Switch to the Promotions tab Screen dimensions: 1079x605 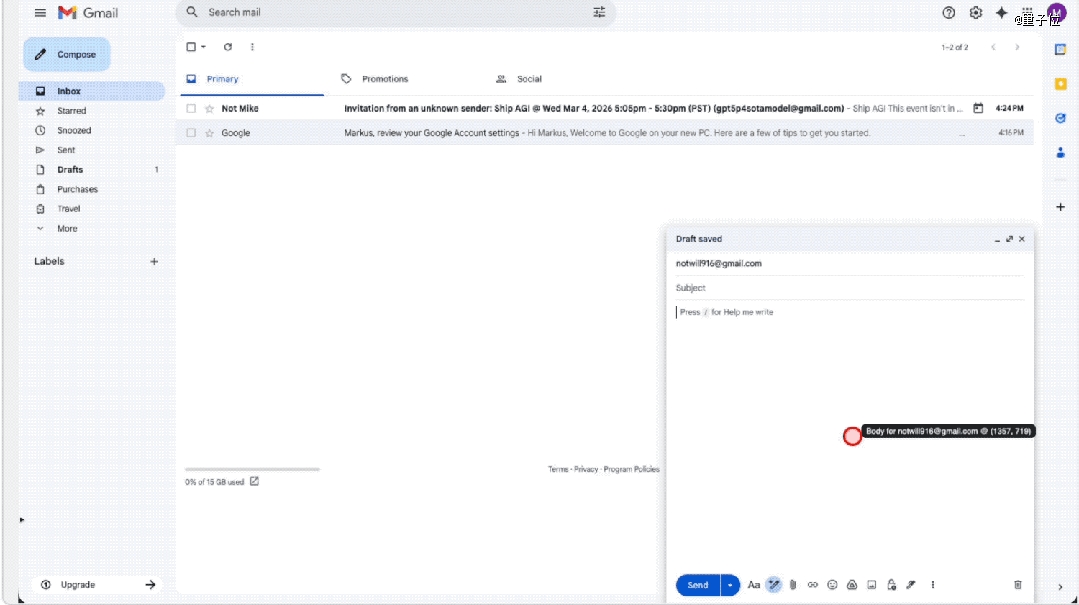(384, 79)
